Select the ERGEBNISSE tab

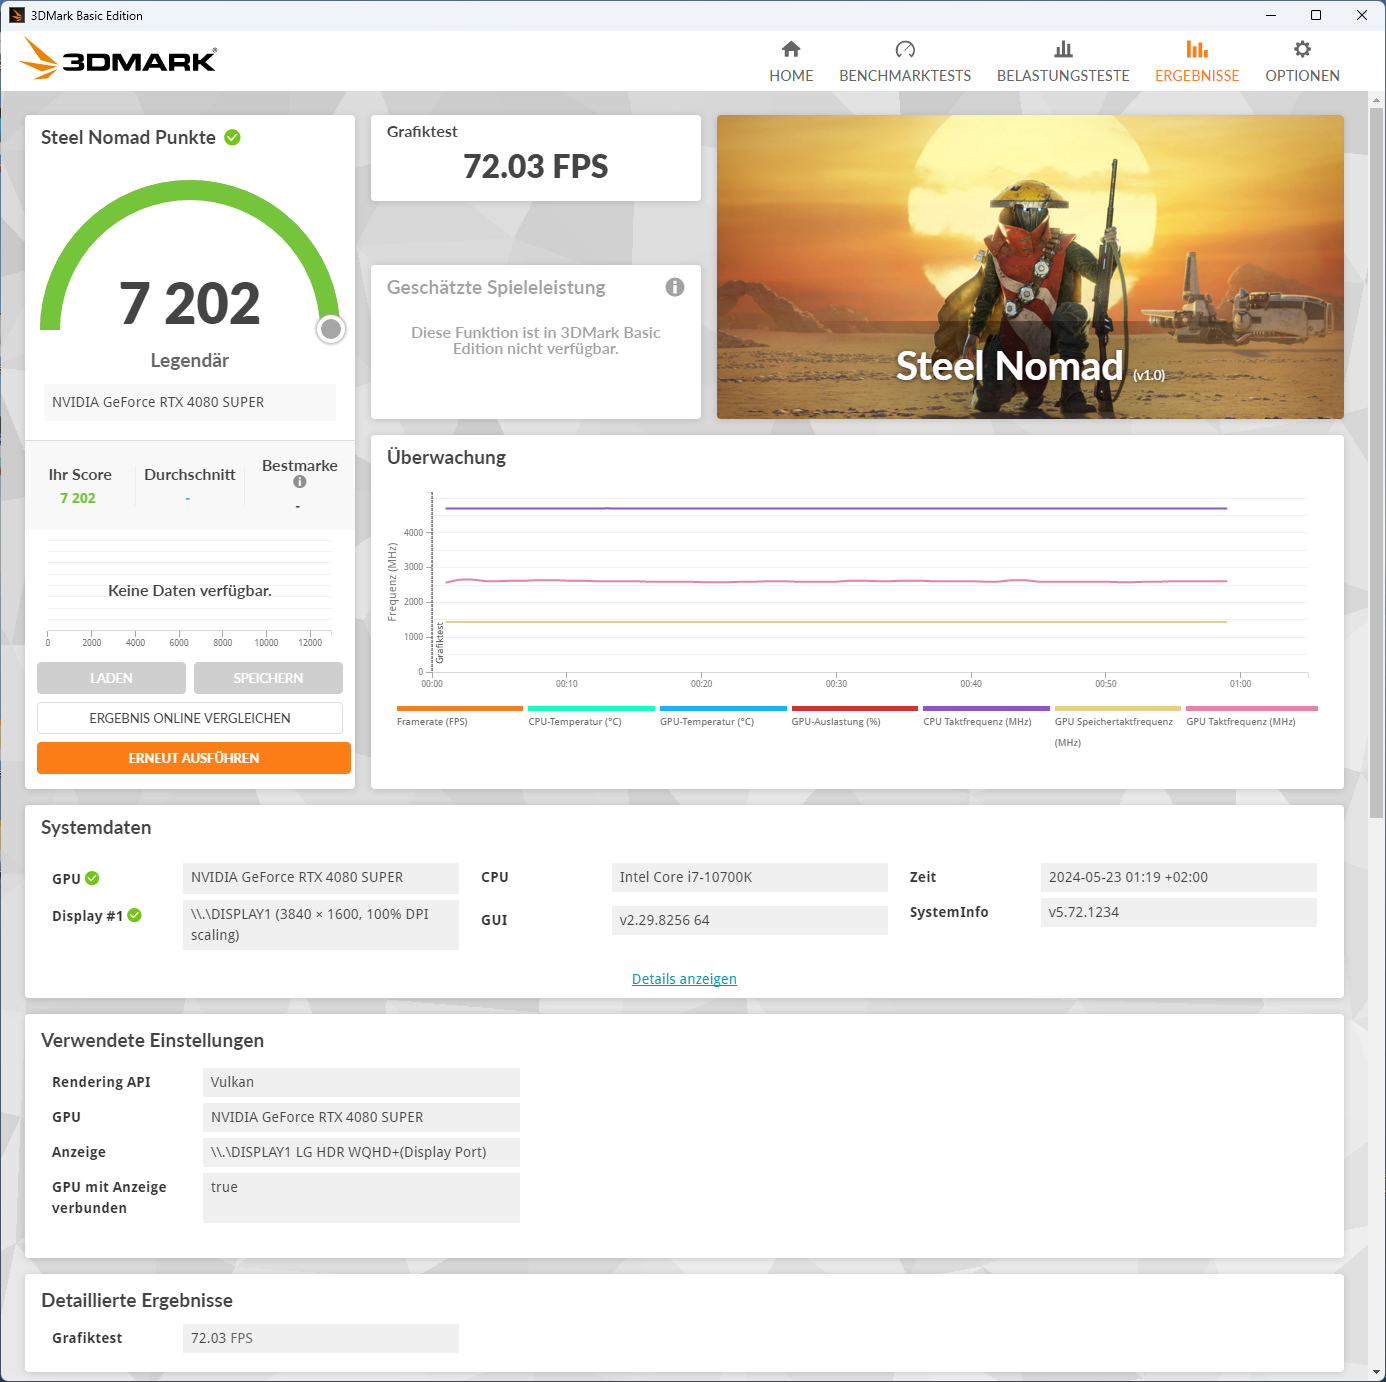1197,60
